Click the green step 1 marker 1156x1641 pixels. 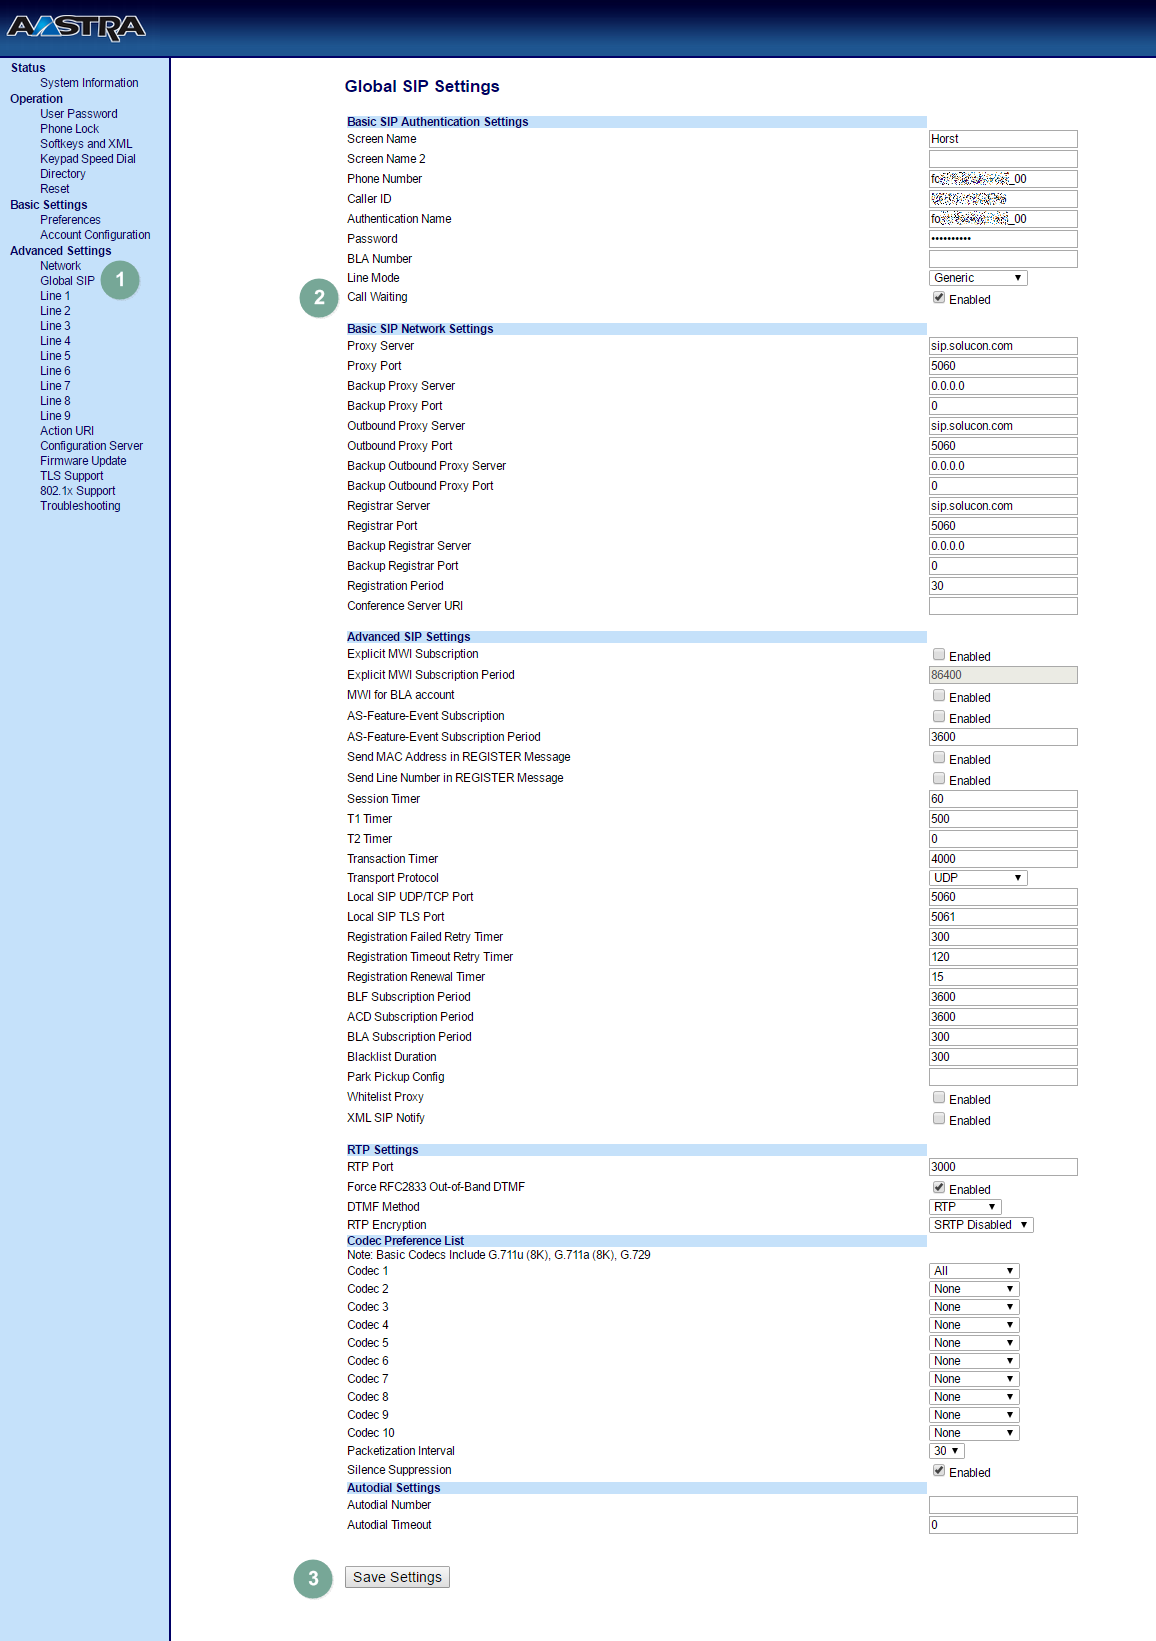[x=120, y=280]
